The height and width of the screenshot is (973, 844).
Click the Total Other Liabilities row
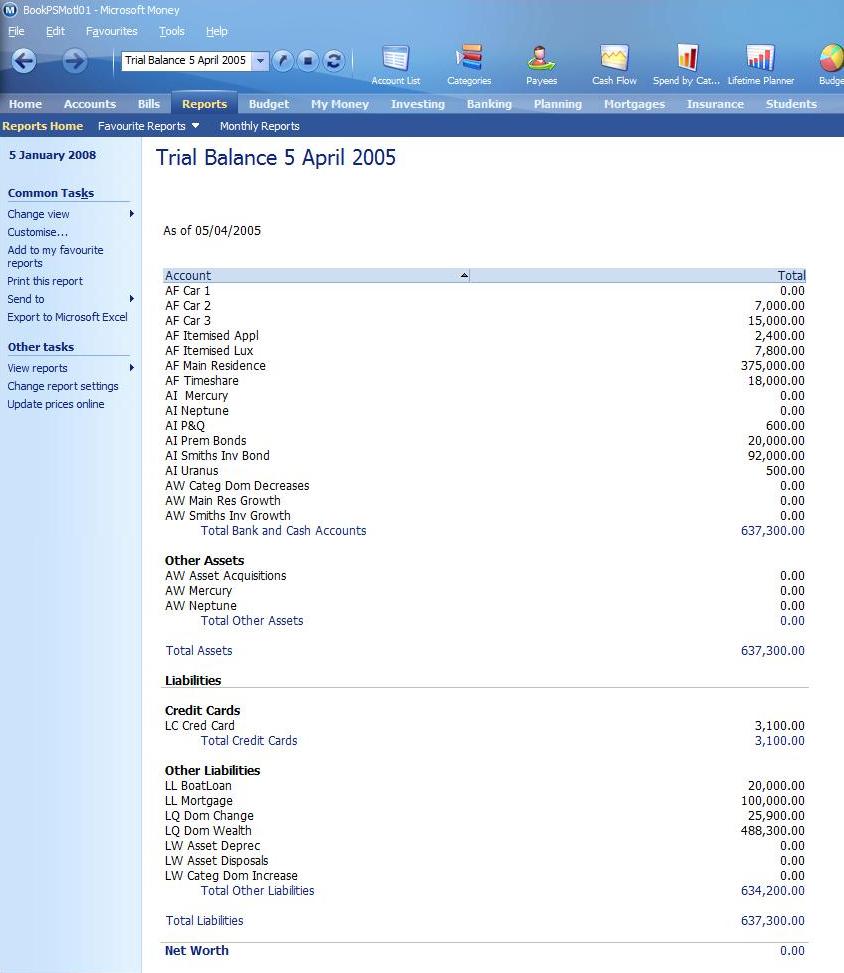click(x=485, y=890)
